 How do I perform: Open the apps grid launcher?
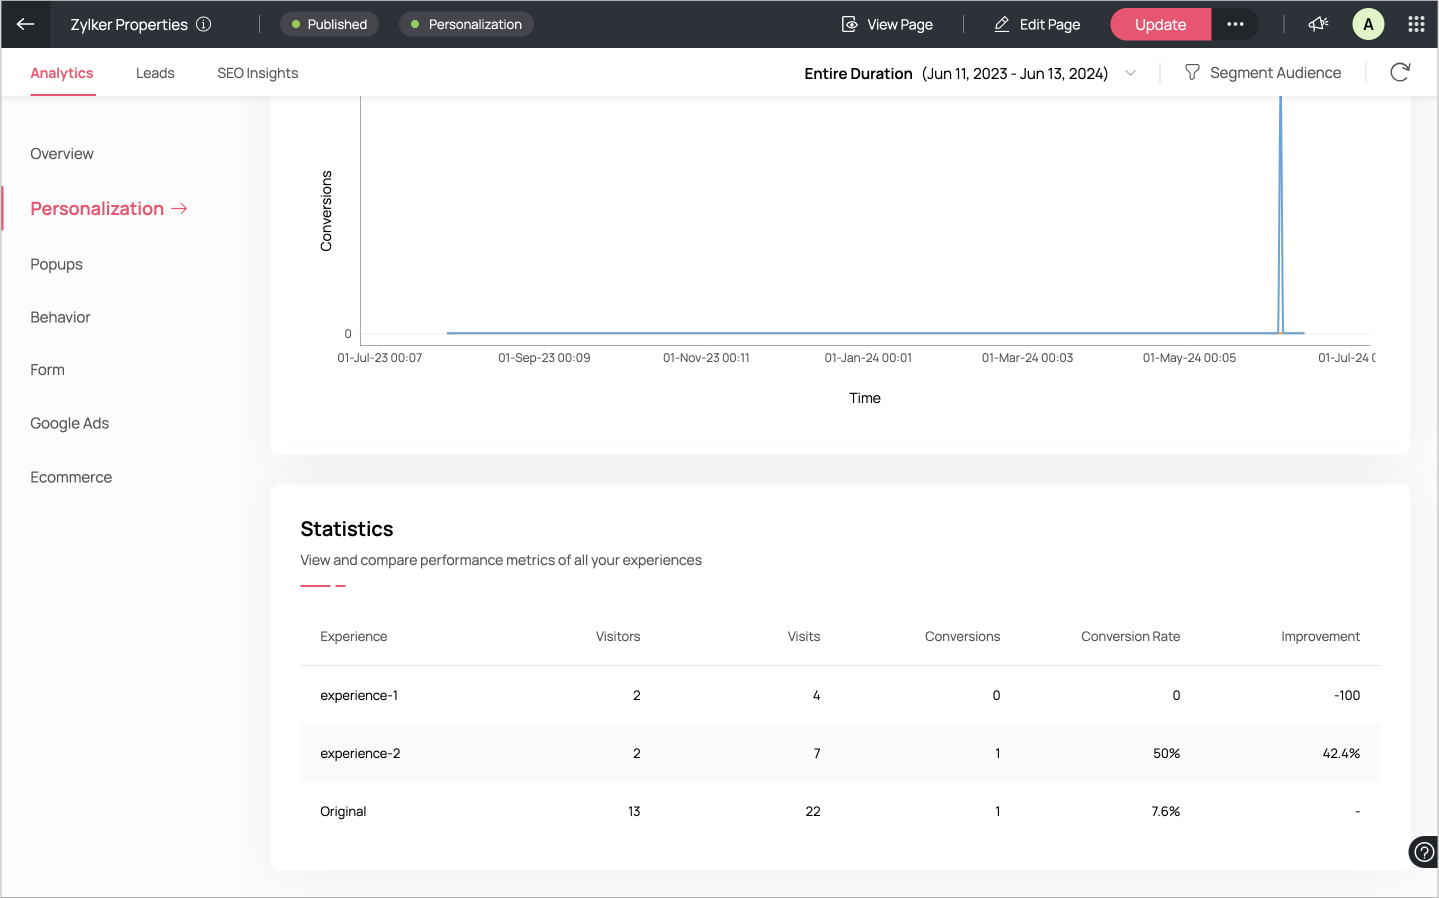1416,24
